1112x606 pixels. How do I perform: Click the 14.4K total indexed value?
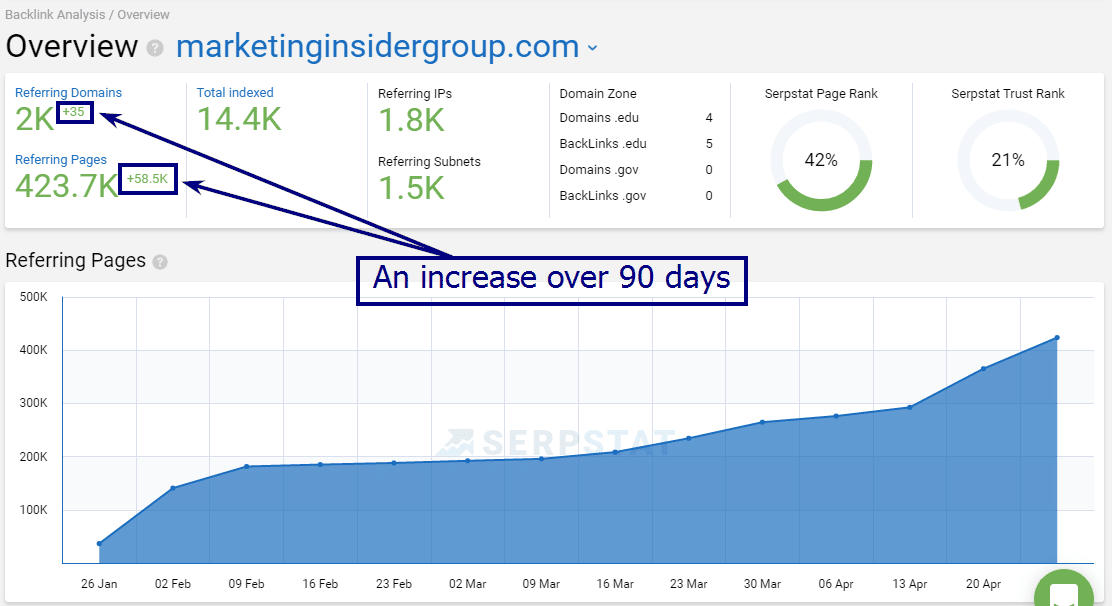tap(239, 119)
